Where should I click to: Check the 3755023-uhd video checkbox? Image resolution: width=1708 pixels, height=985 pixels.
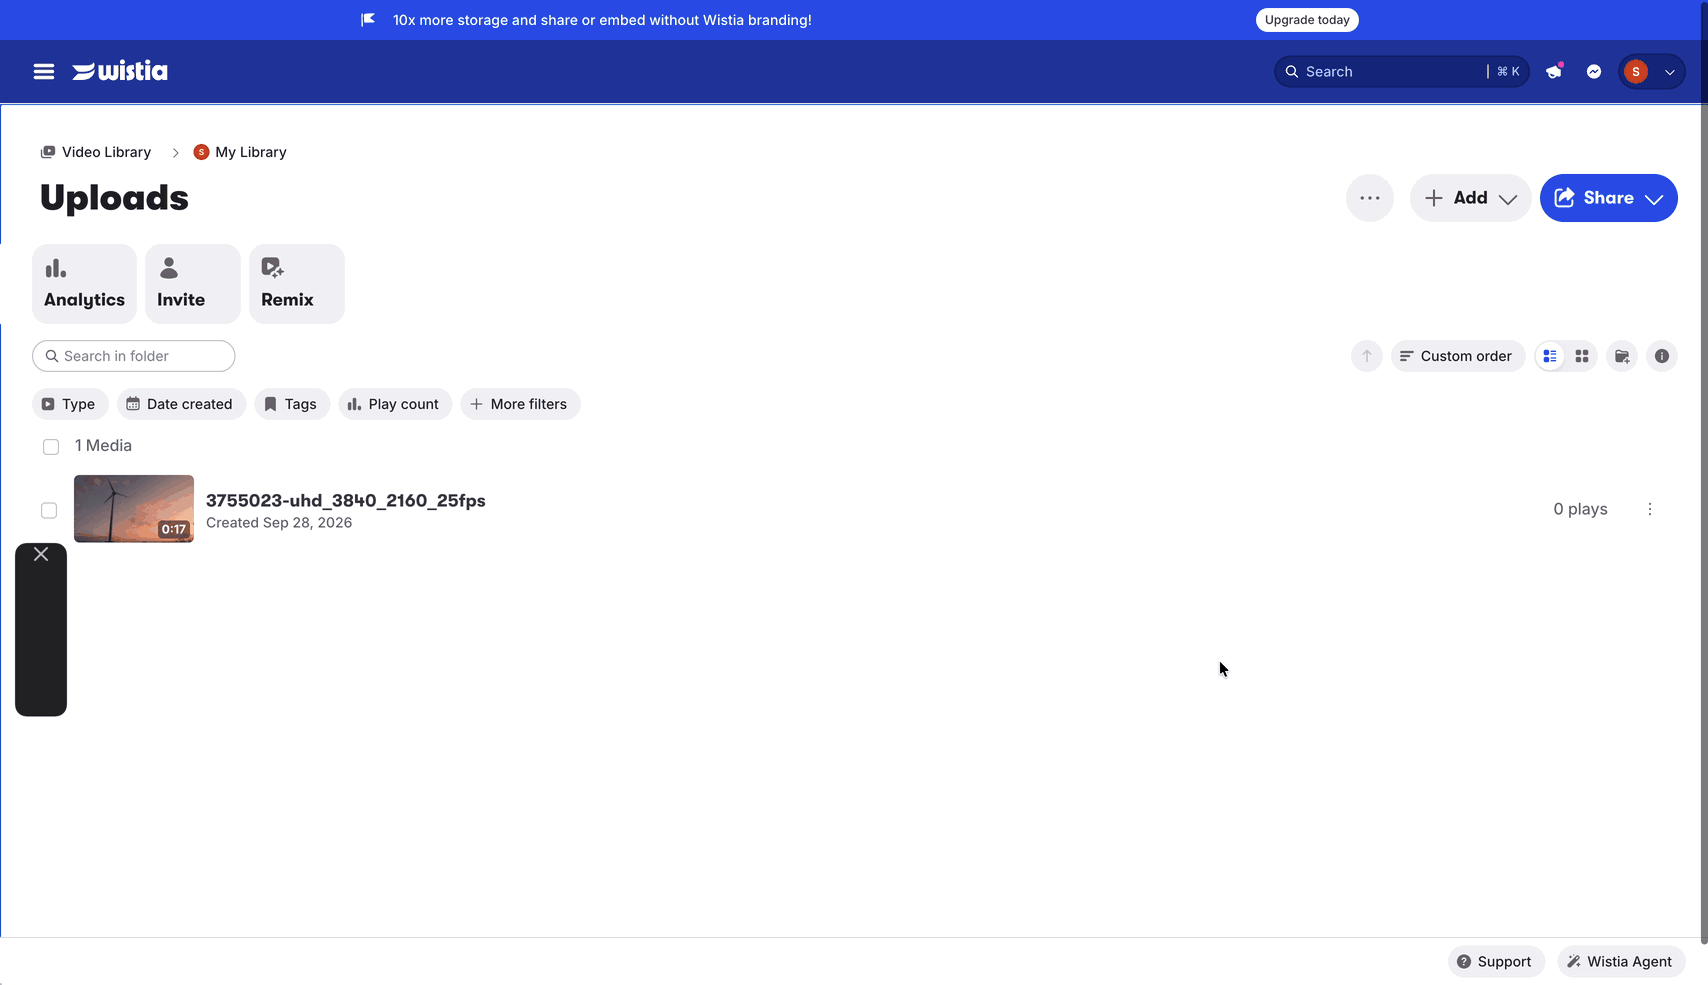tap(49, 510)
